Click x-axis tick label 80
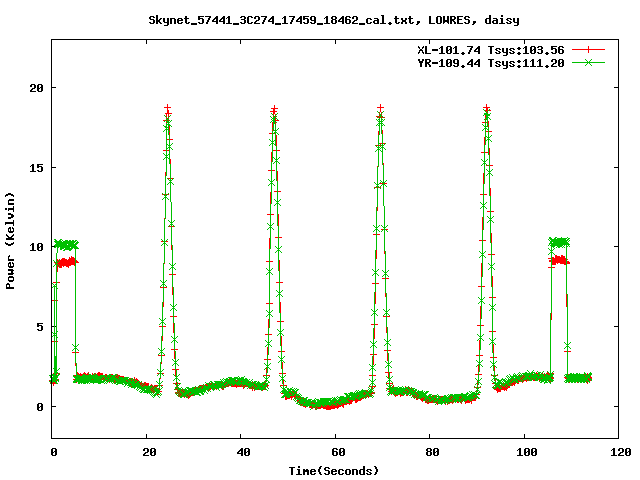The height and width of the screenshot is (480, 640). (432, 452)
